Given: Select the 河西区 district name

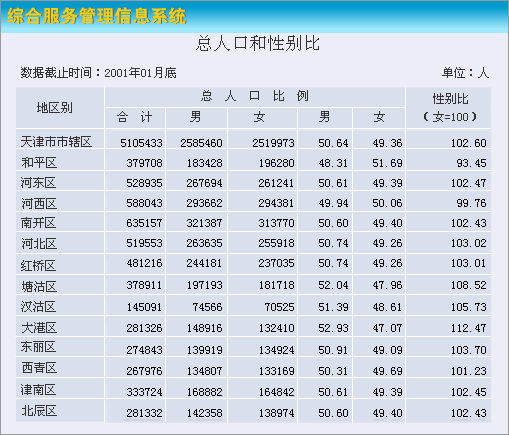Looking at the screenshot, I should click(x=39, y=203).
